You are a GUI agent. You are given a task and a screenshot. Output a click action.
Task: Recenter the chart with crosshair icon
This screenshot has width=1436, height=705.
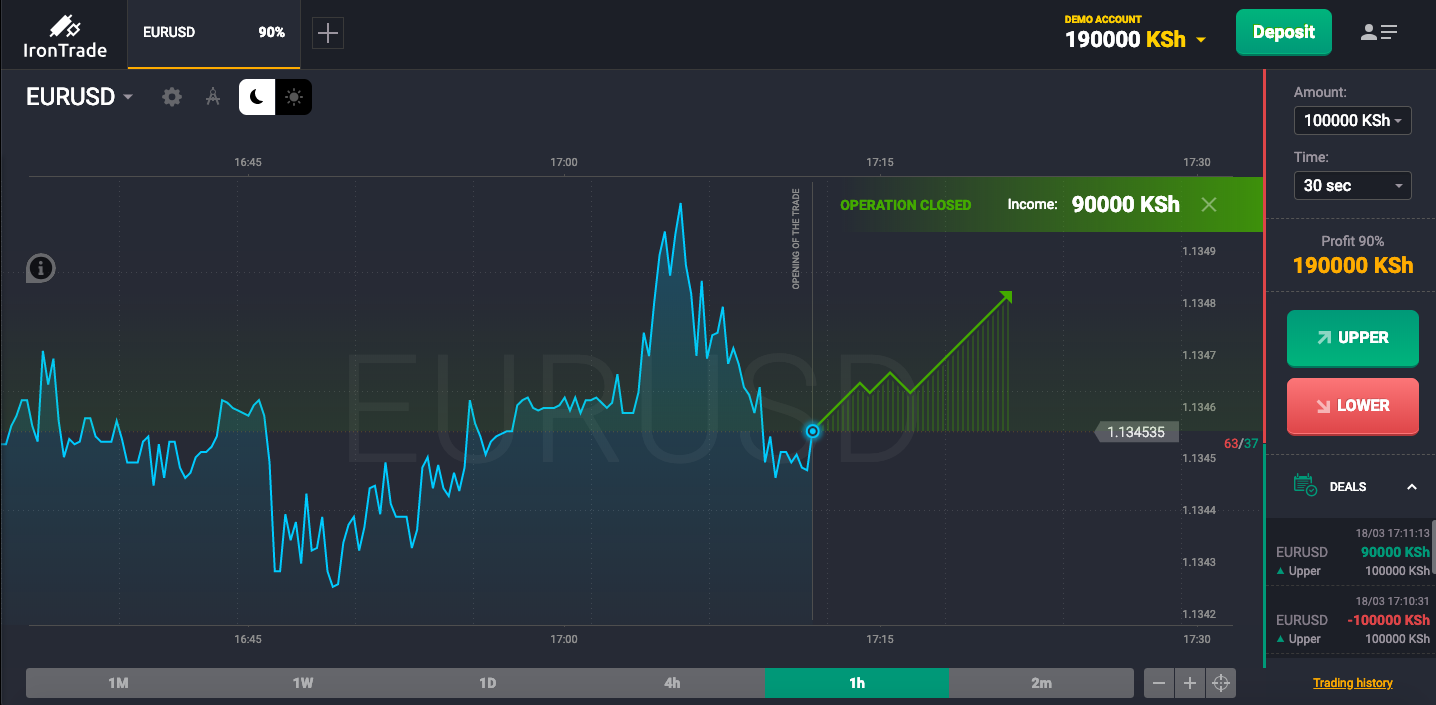coord(1221,683)
